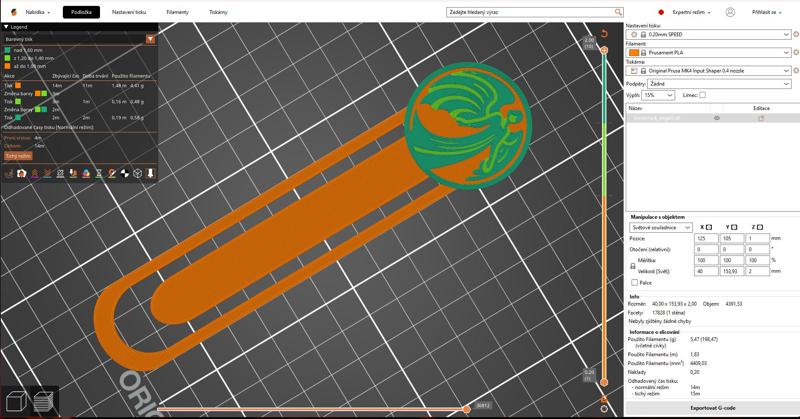Click the Y axis icon in manipulation
800x419 pixels.
(734, 227)
